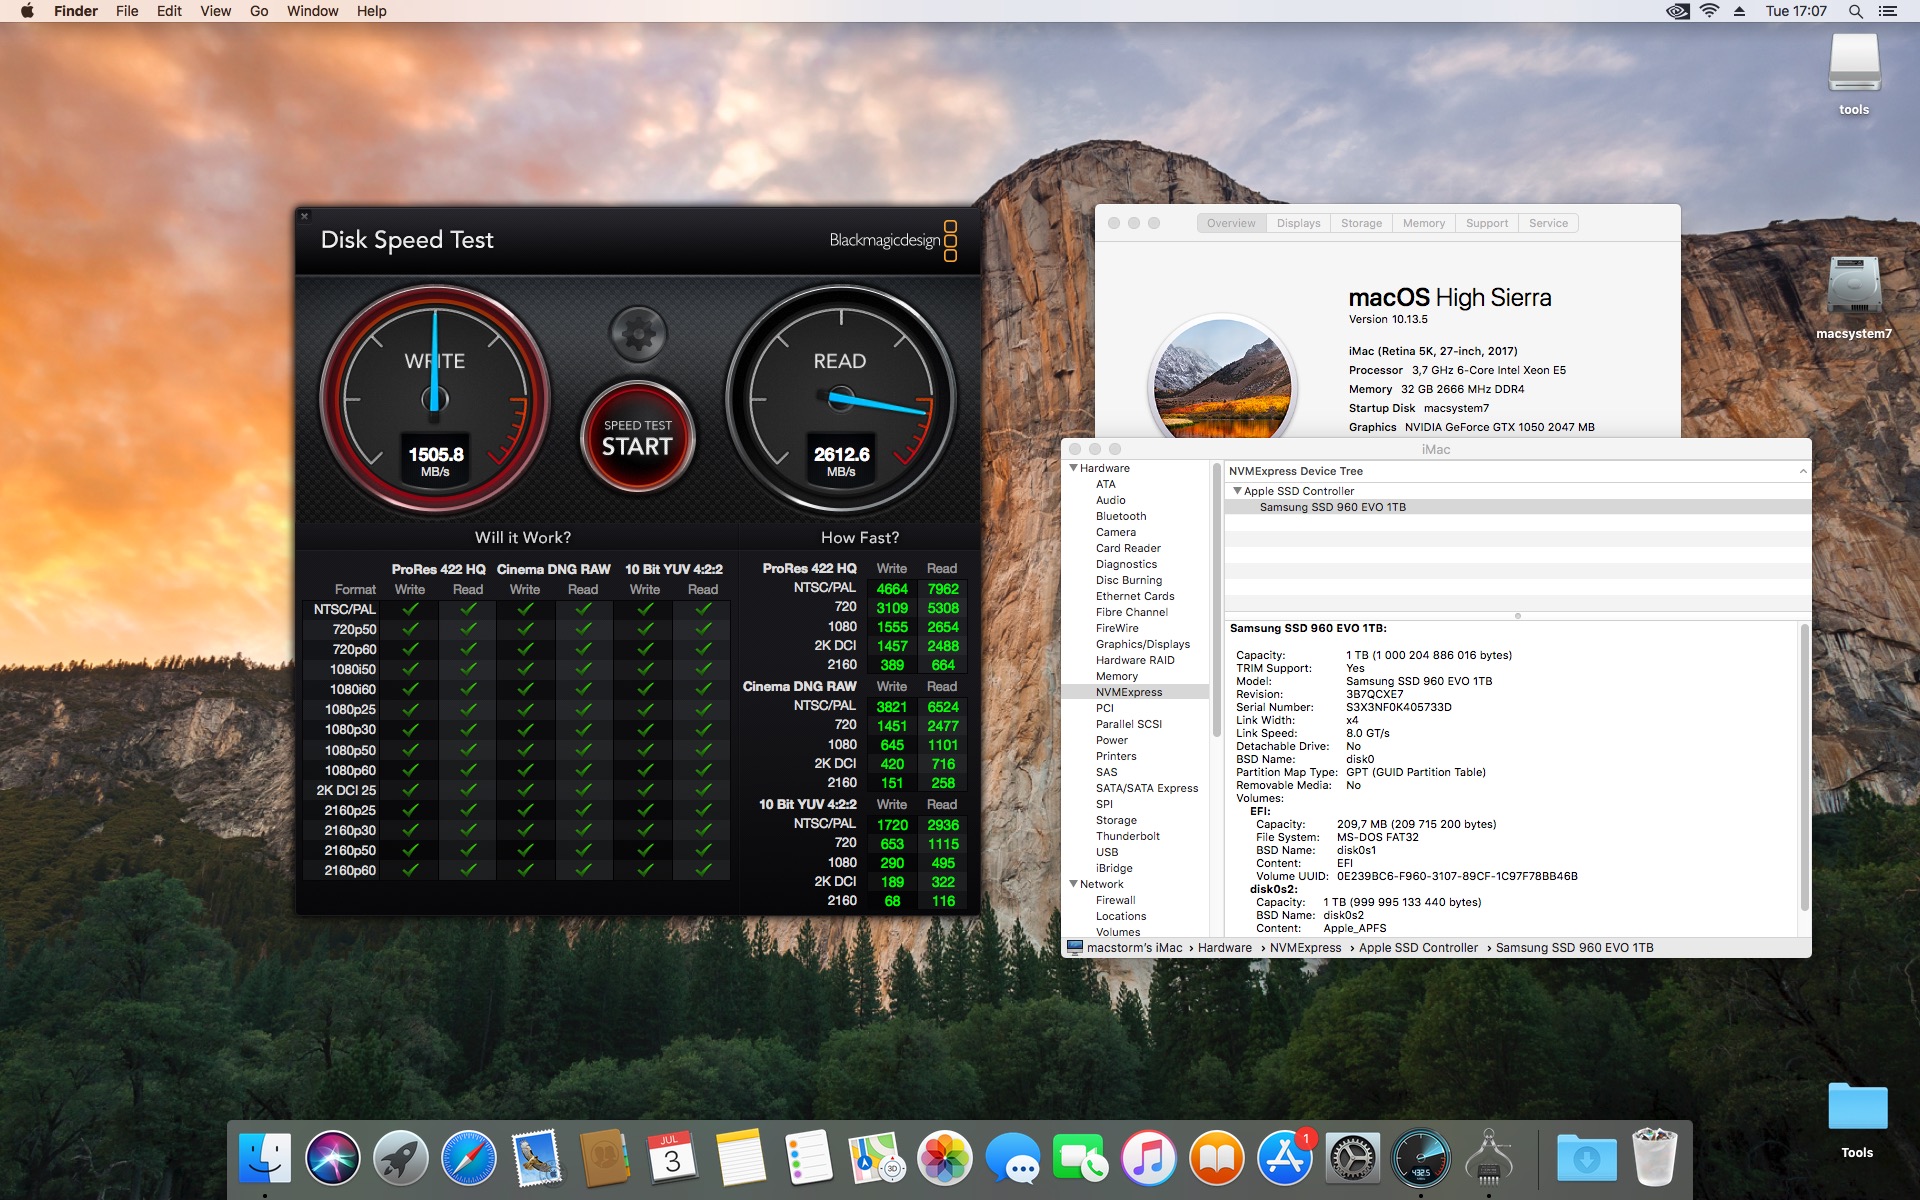Open System Preferences from the dock
The image size is (1920, 1200).
(x=1352, y=1159)
